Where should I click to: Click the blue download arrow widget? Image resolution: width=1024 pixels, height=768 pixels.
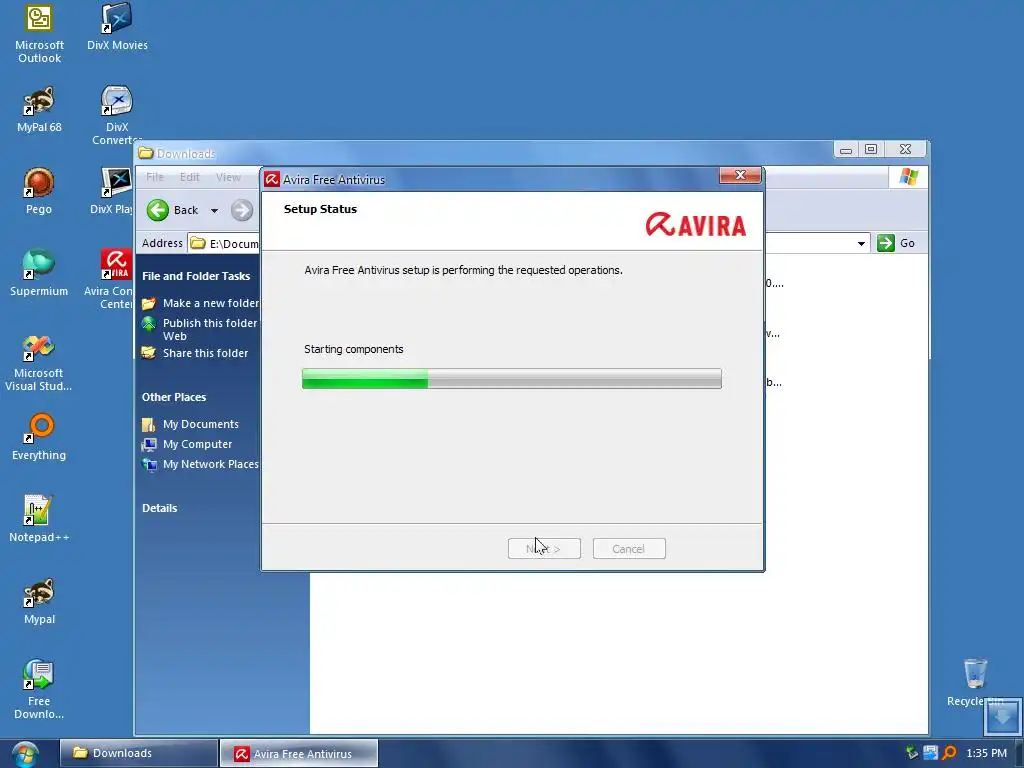click(x=1002, y=717)
